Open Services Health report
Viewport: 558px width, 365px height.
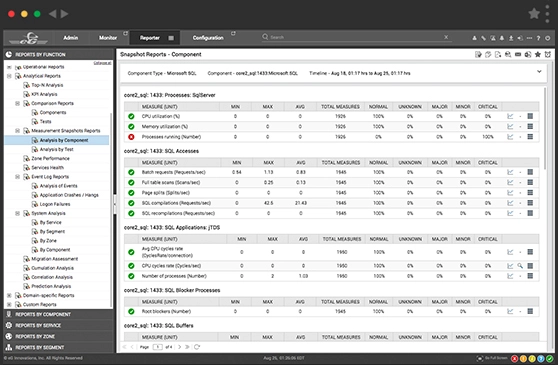(x=47, y=168)
